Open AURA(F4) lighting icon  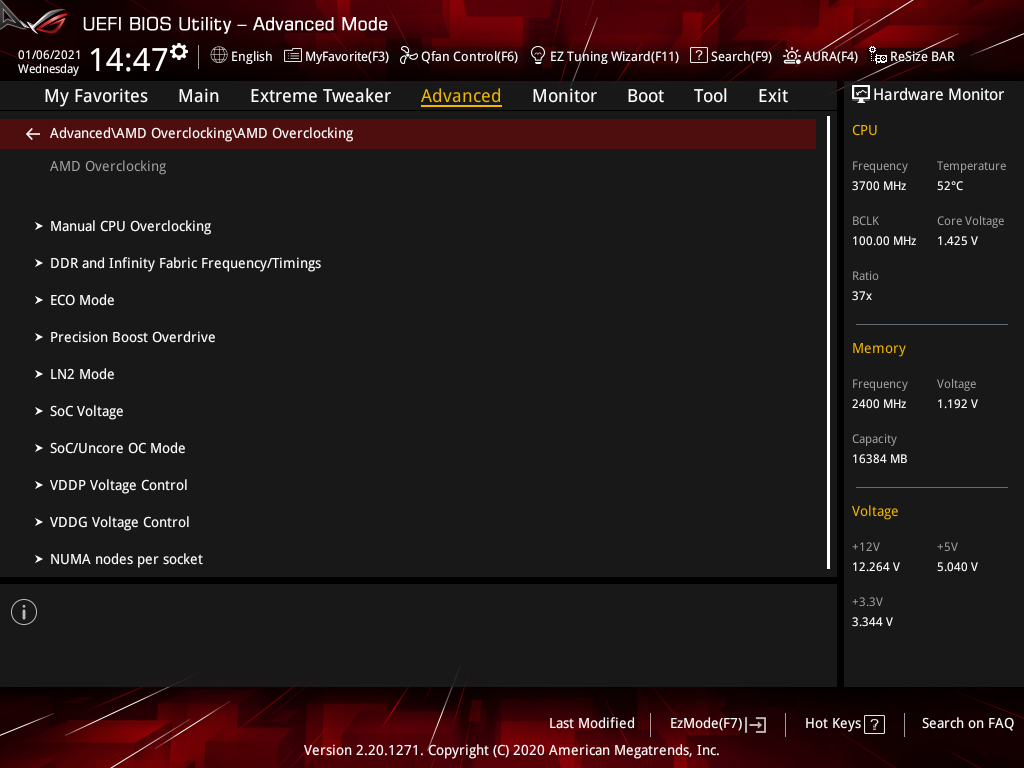pos(792,56)
